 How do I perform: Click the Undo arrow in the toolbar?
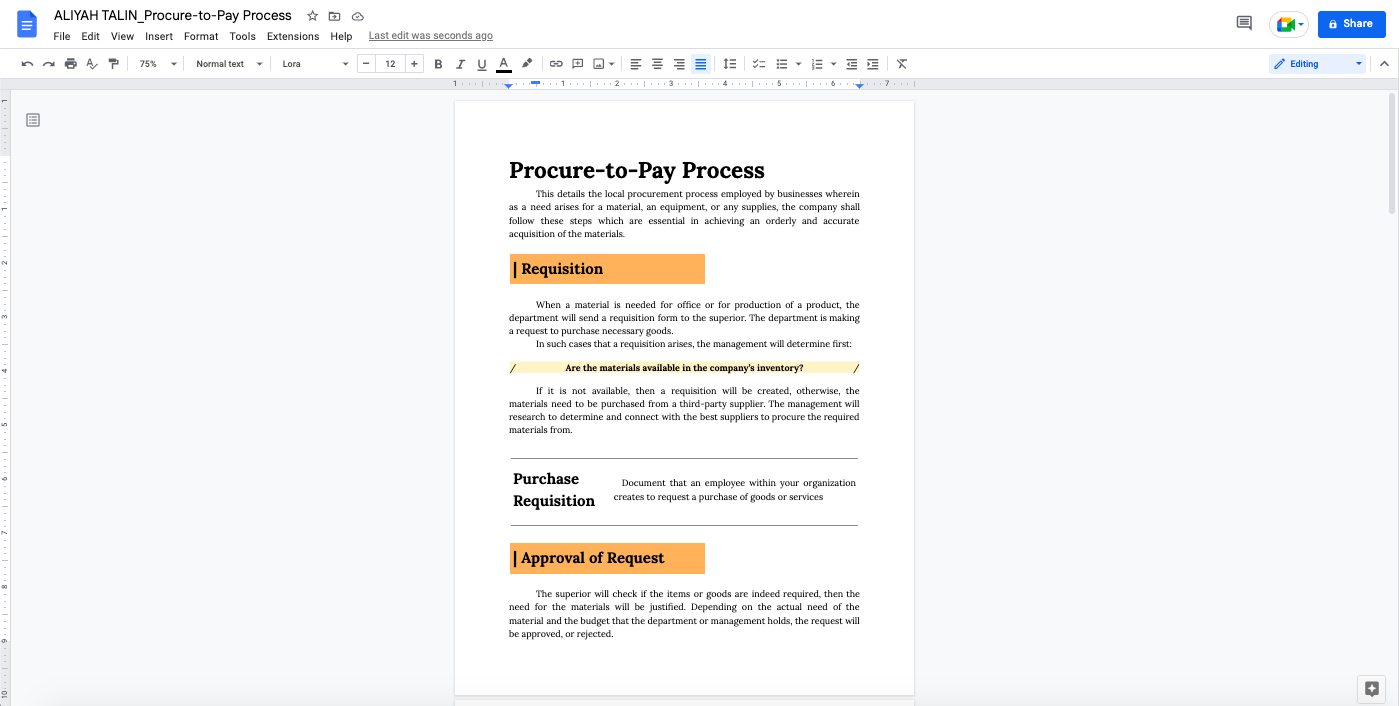click(x=27, y=64)
